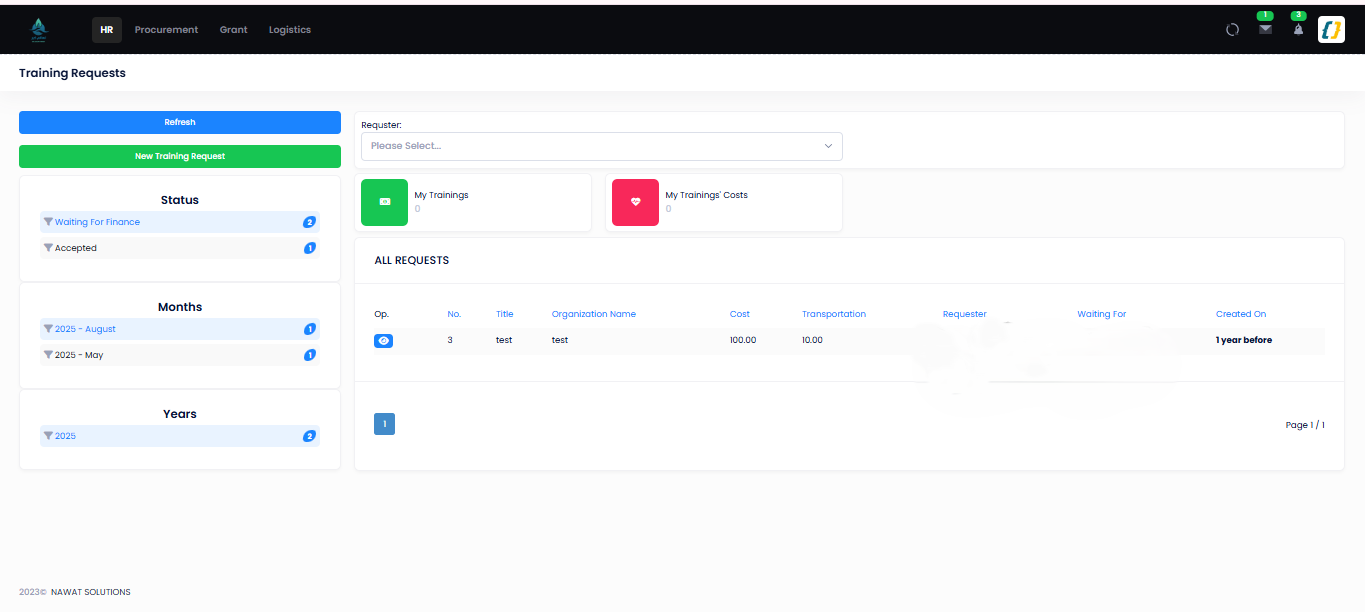
Task: Open the Logistics menu
Action: [x=290, y=30]
